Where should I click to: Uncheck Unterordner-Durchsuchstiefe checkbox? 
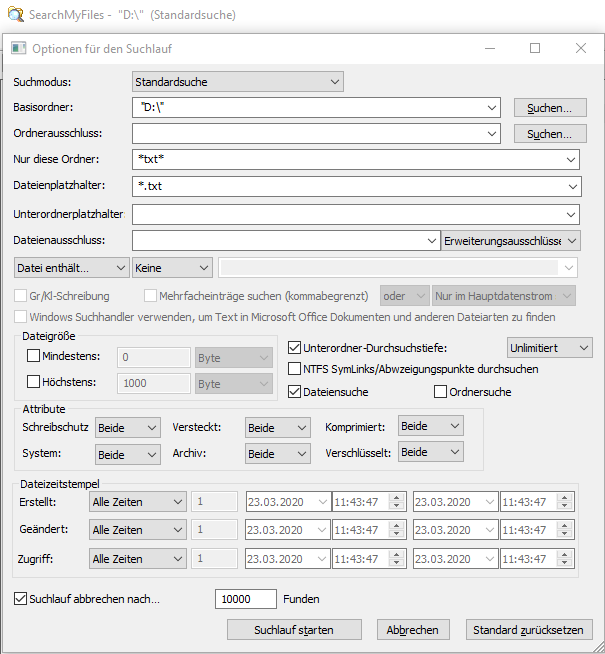tap(294, 347)
